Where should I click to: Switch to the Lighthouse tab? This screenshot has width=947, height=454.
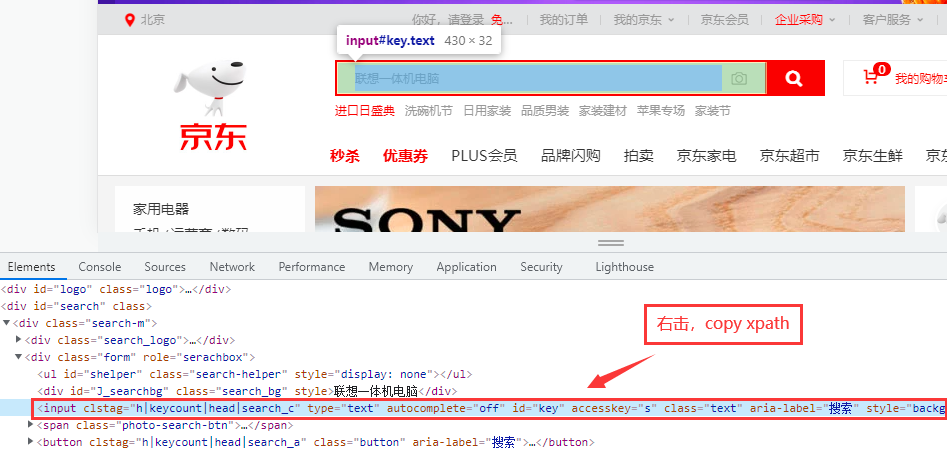point(624,267)
